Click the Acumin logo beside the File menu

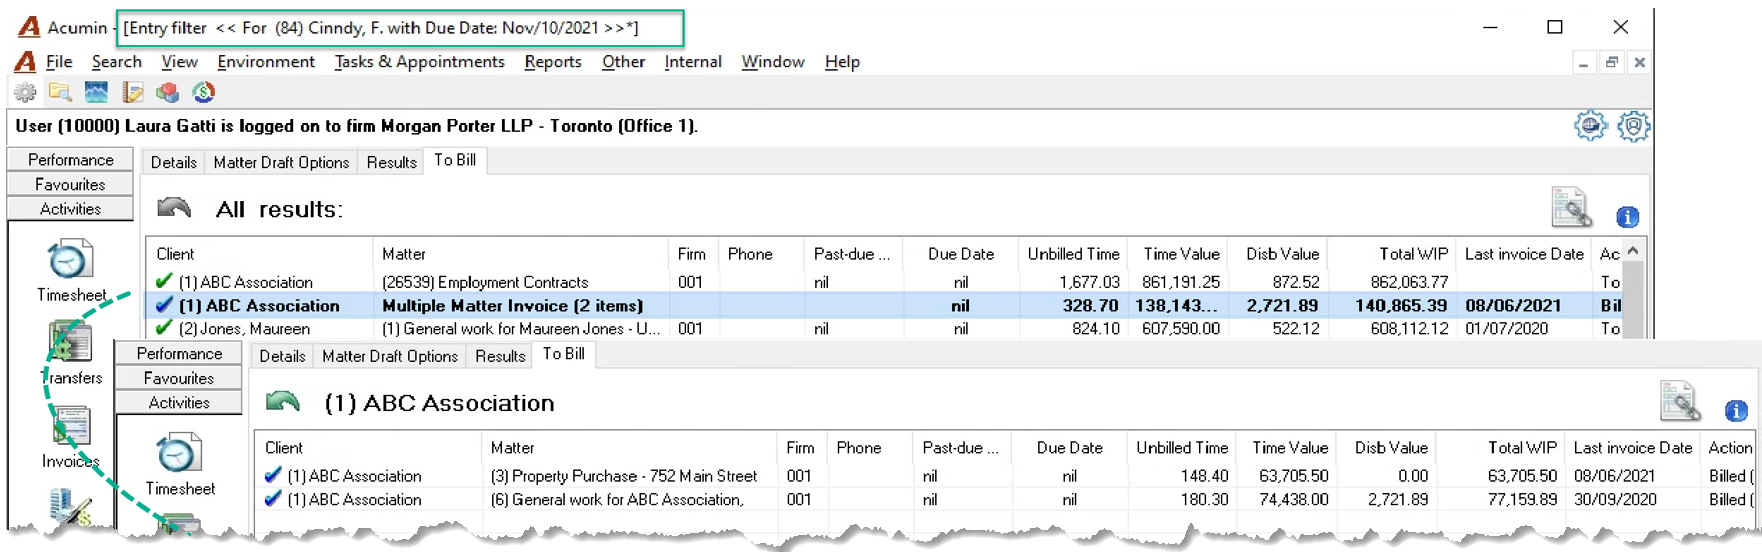pos(25,62)
